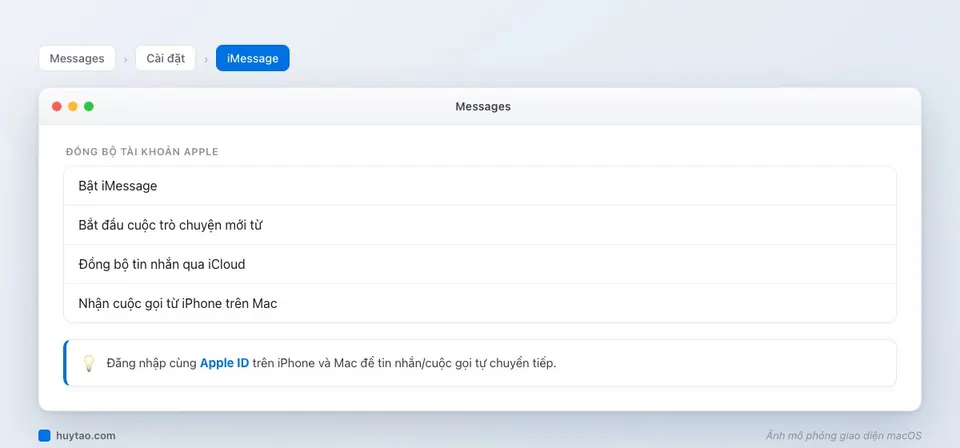Open the Cài đặt breadcrumb
The height and width of the screenshot is (448, 960).
point(165,59)
